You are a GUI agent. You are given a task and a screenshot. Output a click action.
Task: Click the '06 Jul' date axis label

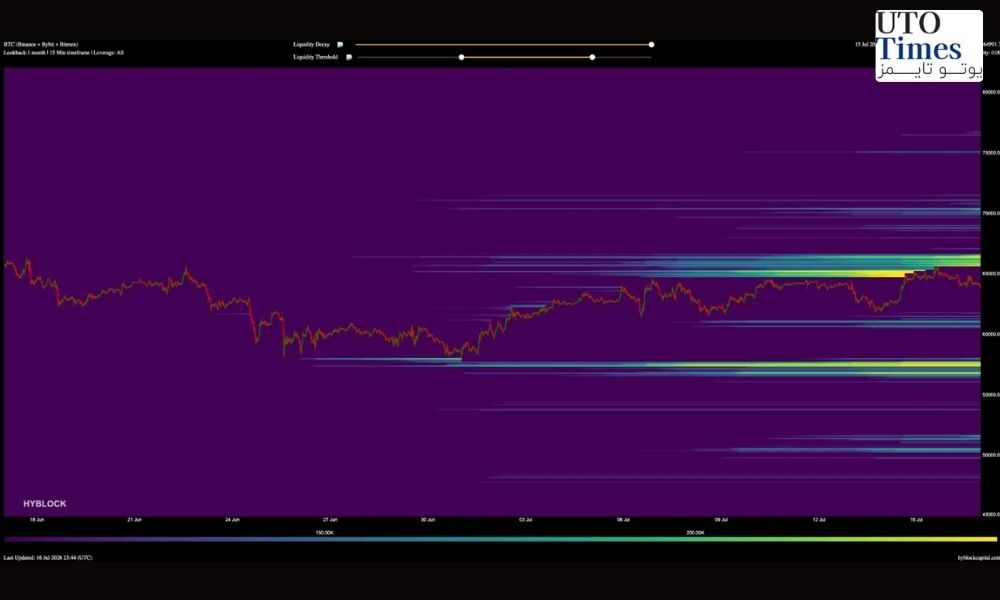tap(623, 520)
